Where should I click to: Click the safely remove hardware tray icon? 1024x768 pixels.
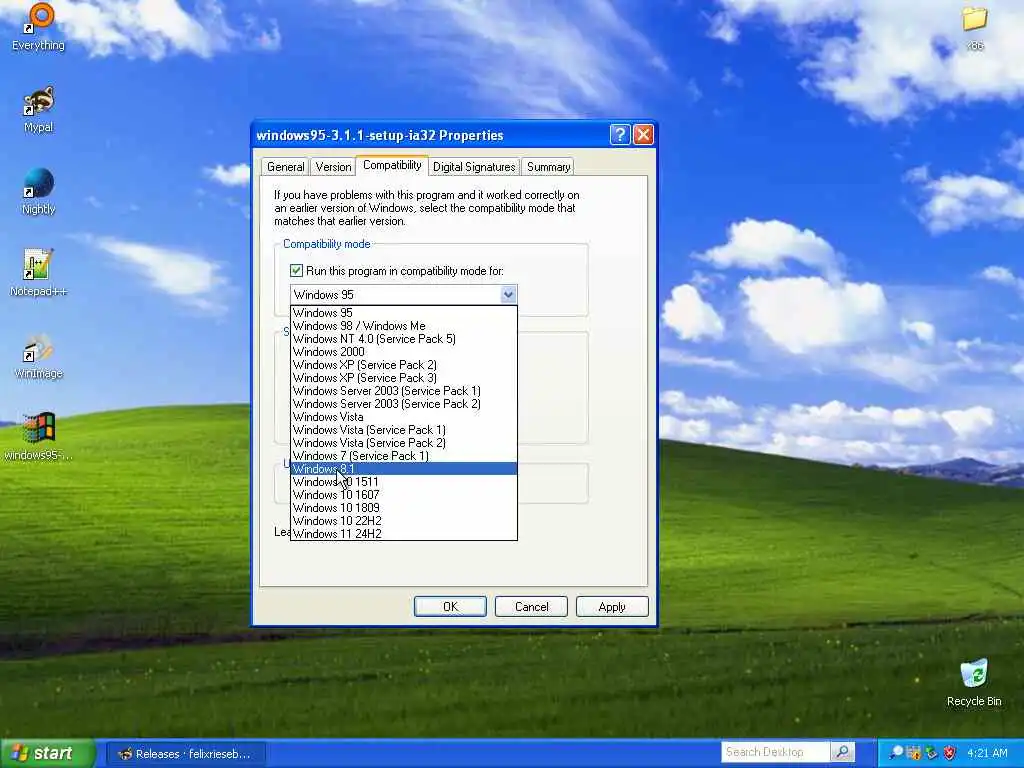[931, 753]
